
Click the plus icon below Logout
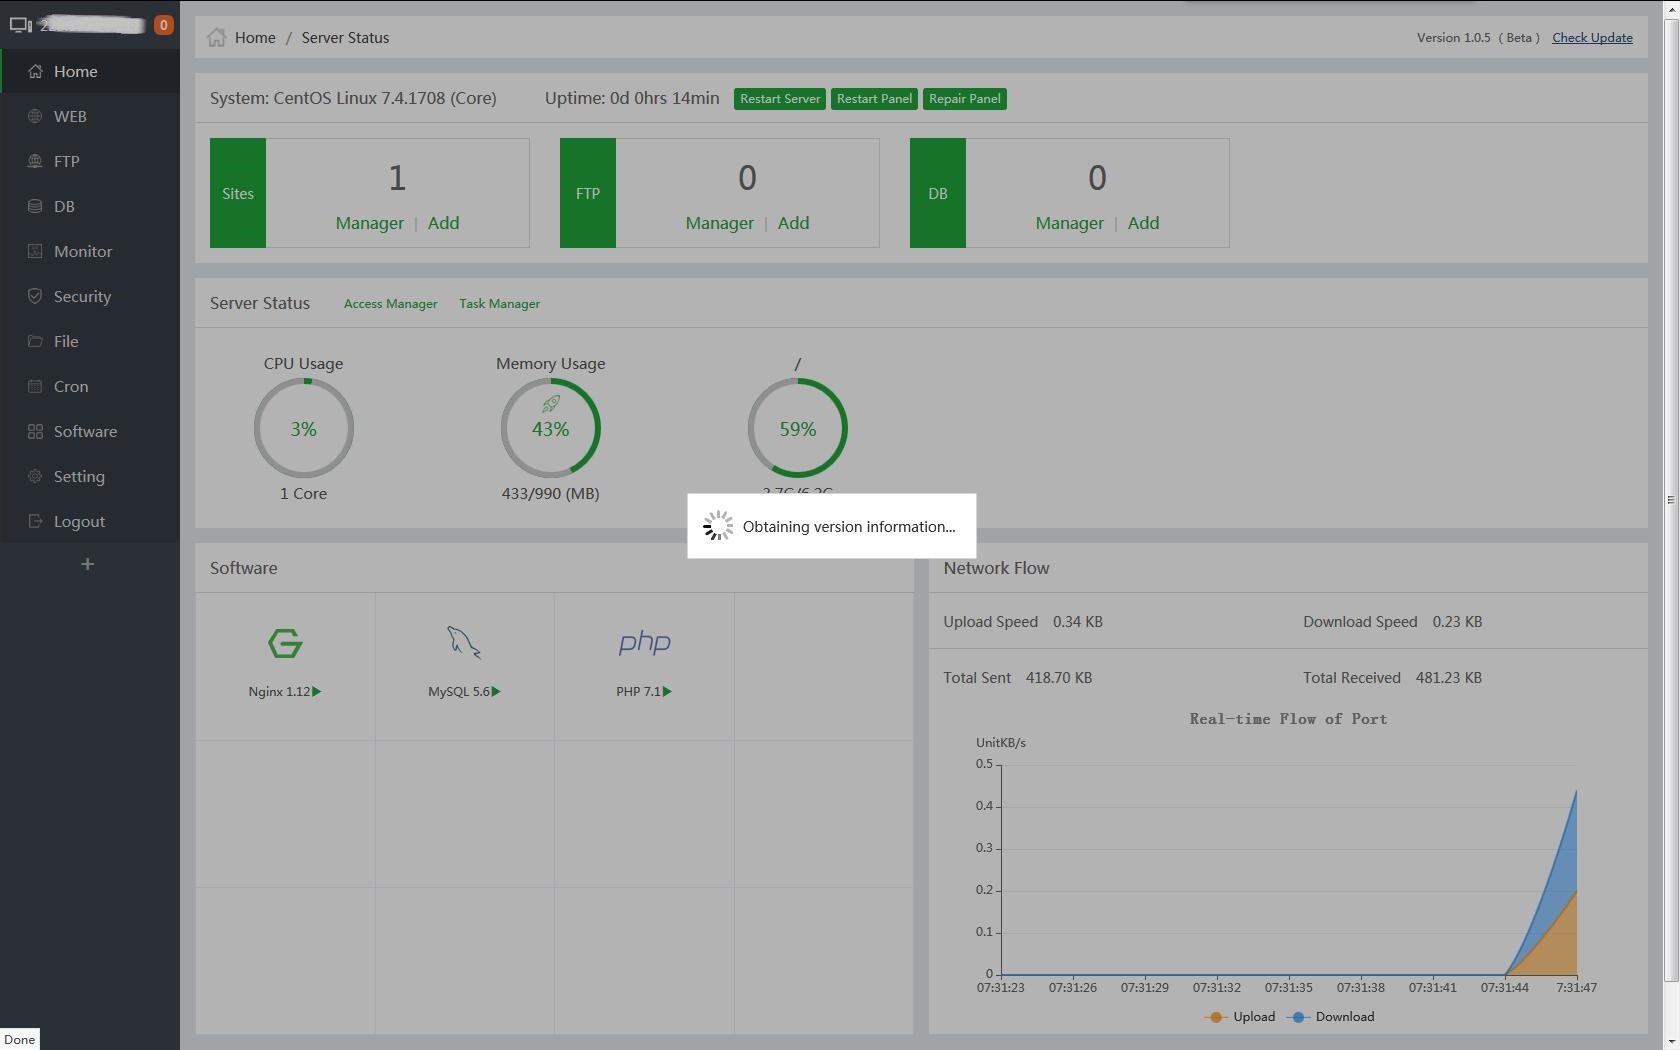pos(87,564)
